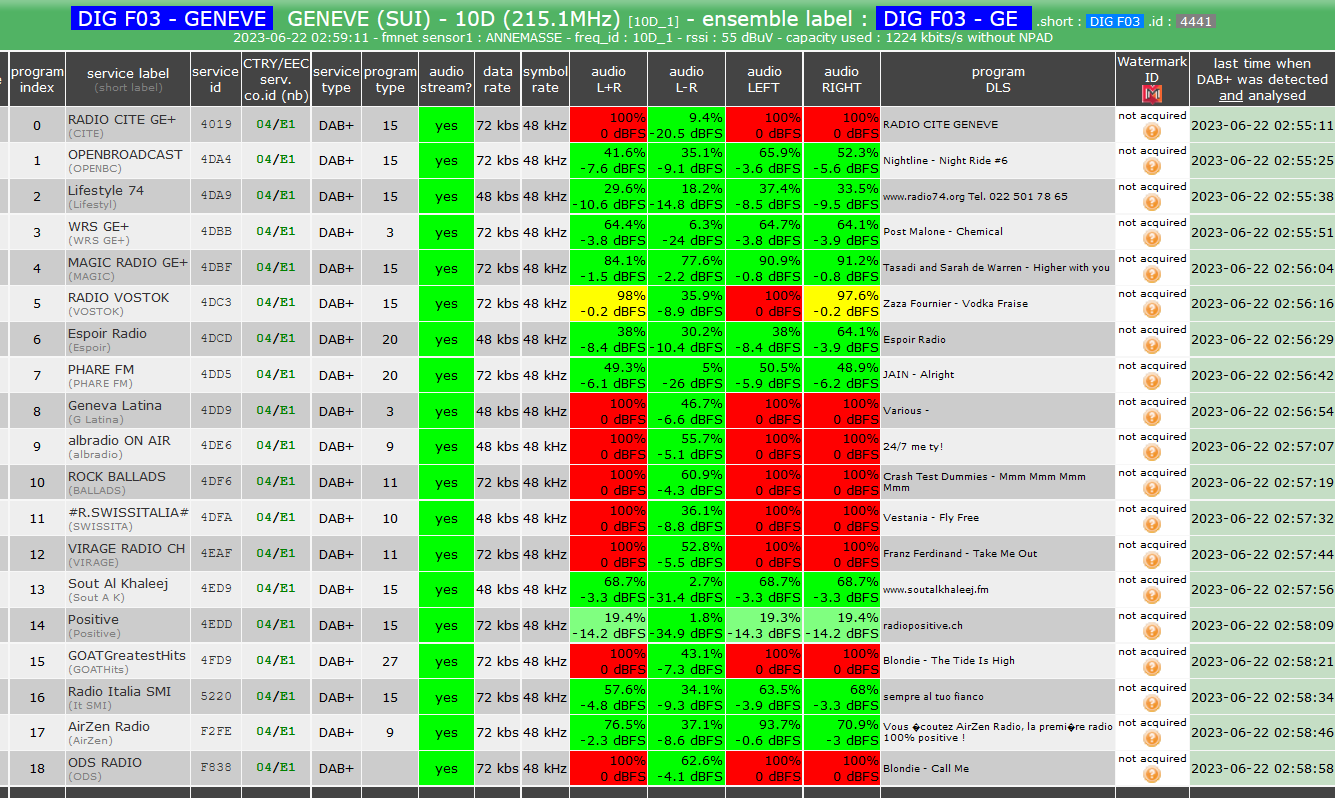The image size is (1335, 798).
Task: Select the DIG F03 - GENEVE ensemble title
Action: tap(172, 19)
